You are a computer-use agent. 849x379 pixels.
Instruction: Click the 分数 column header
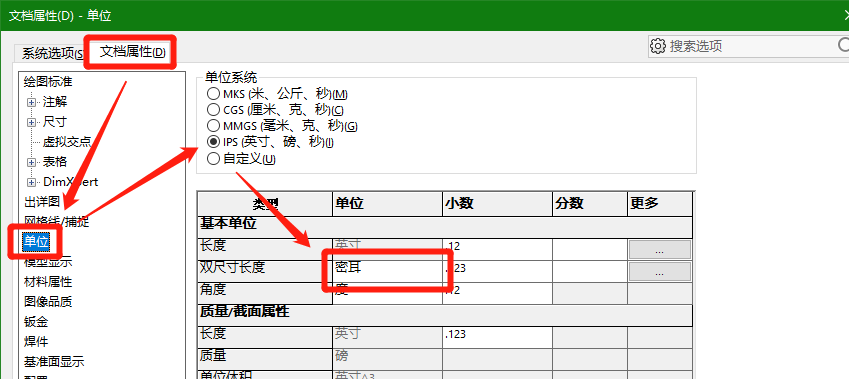click(590, 203)
